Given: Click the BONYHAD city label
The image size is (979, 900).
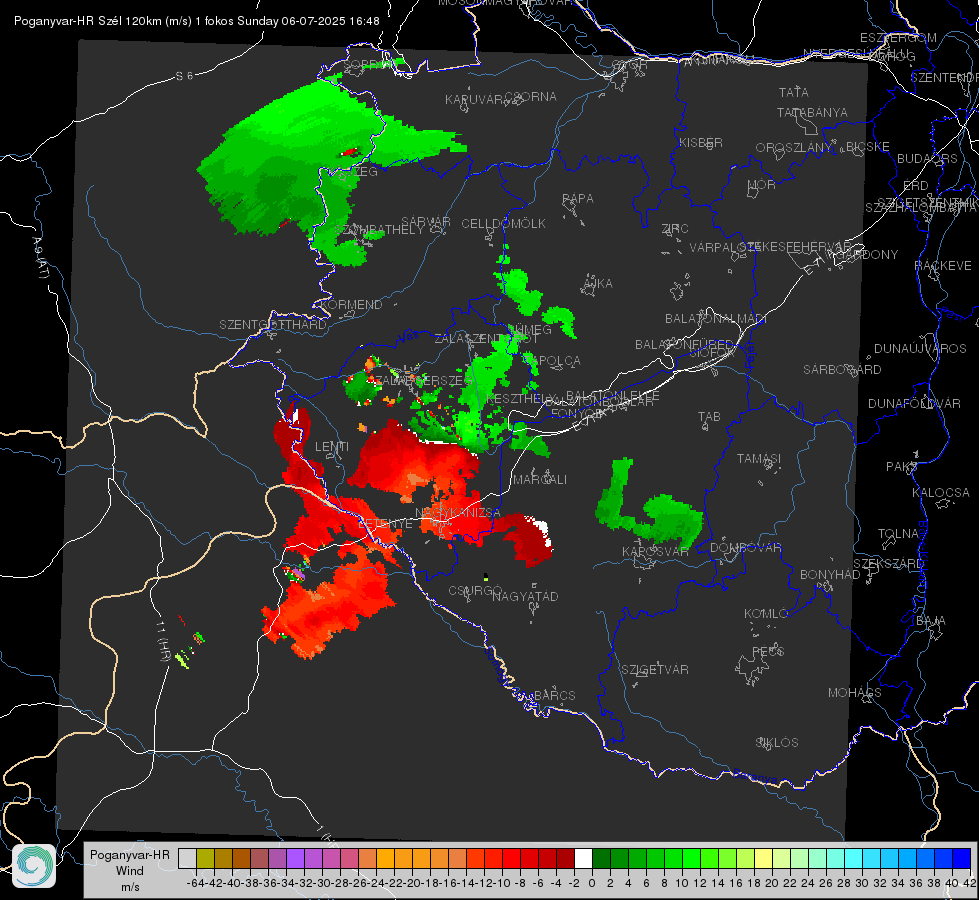Looking at the screenshot, I should [830, 574].
